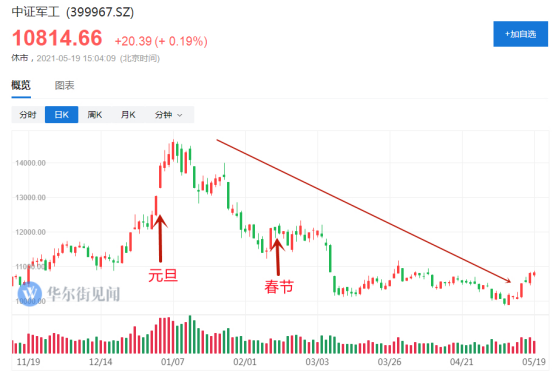Click the 03/03 date axis label
Screen dimensions: 553x374
click(317, 362)
